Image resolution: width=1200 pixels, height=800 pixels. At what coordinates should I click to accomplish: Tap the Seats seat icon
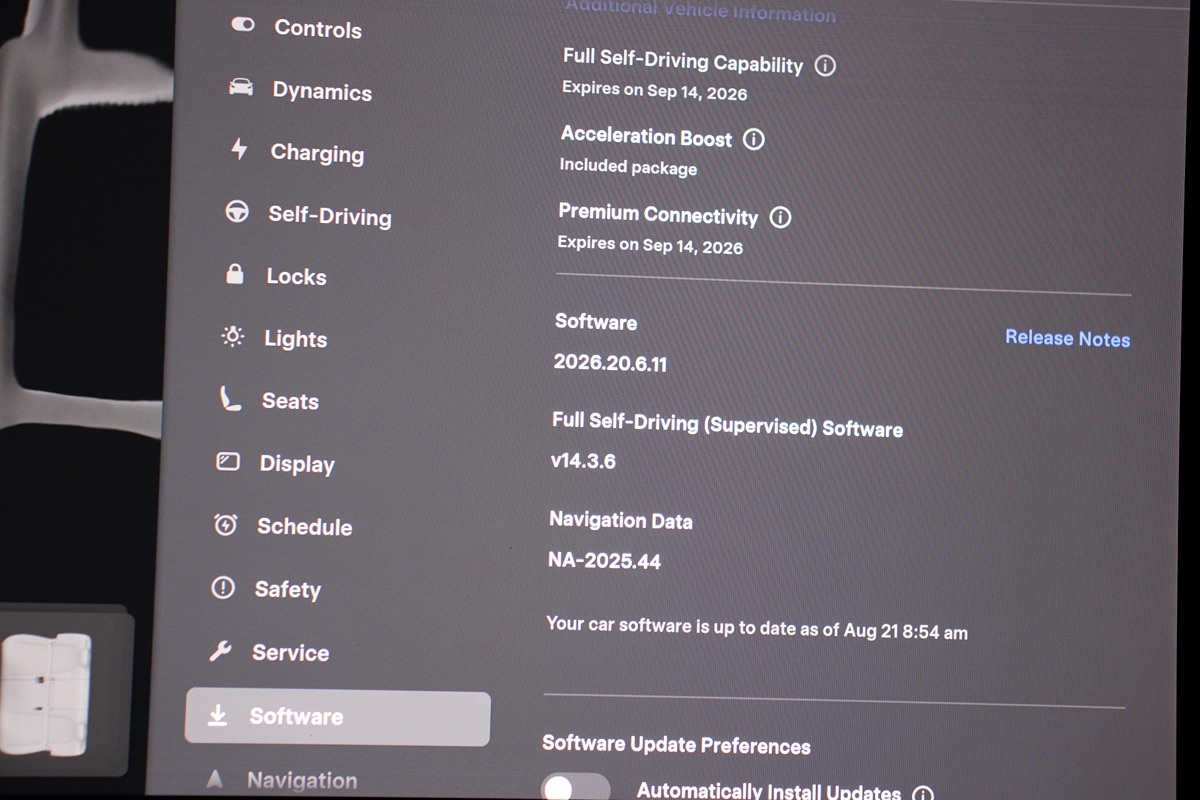pos(230,399)
